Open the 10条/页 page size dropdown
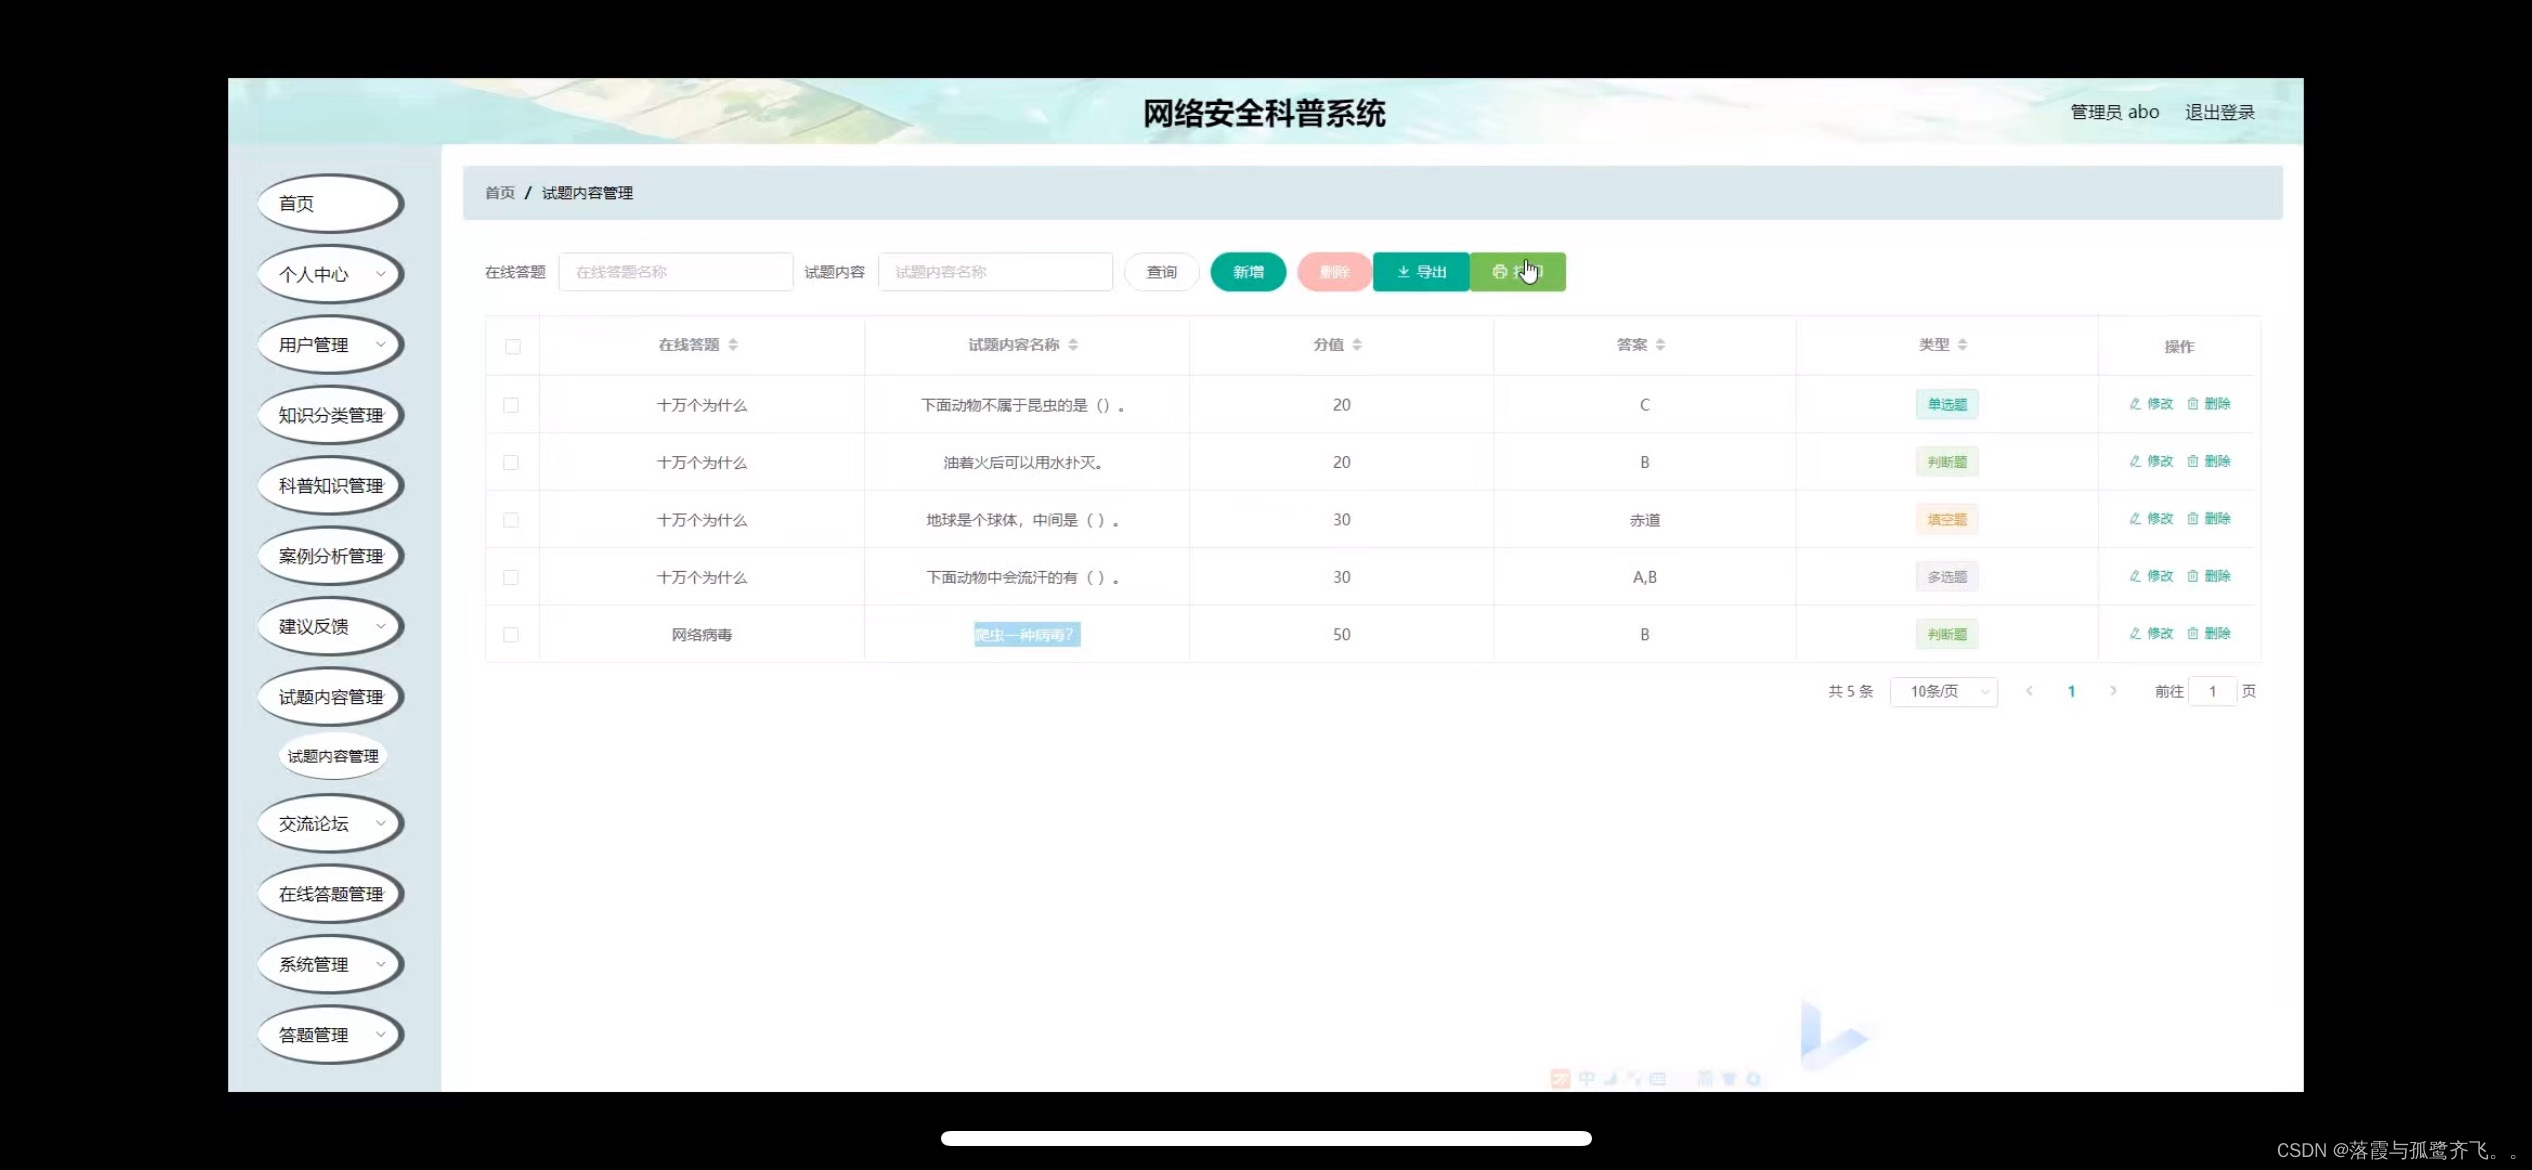Viewport: 2532px width, 1170px height. [x=1944, y=692]
